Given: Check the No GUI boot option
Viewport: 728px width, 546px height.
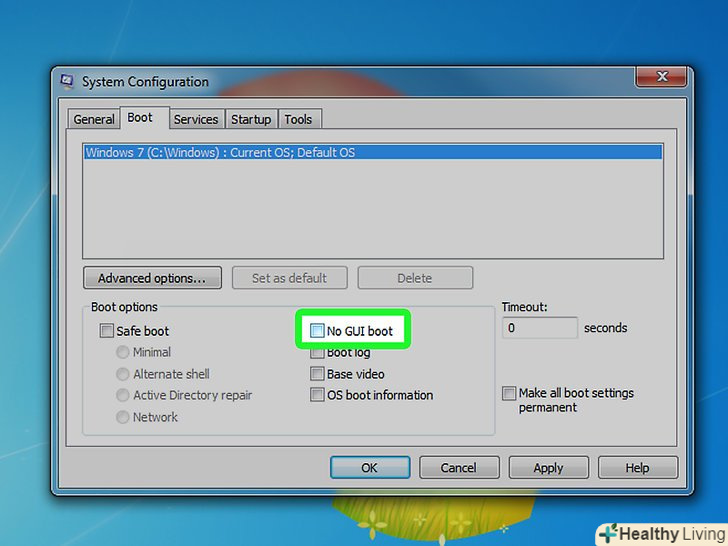Looking at the screenshot, I should tap(317, 331).
